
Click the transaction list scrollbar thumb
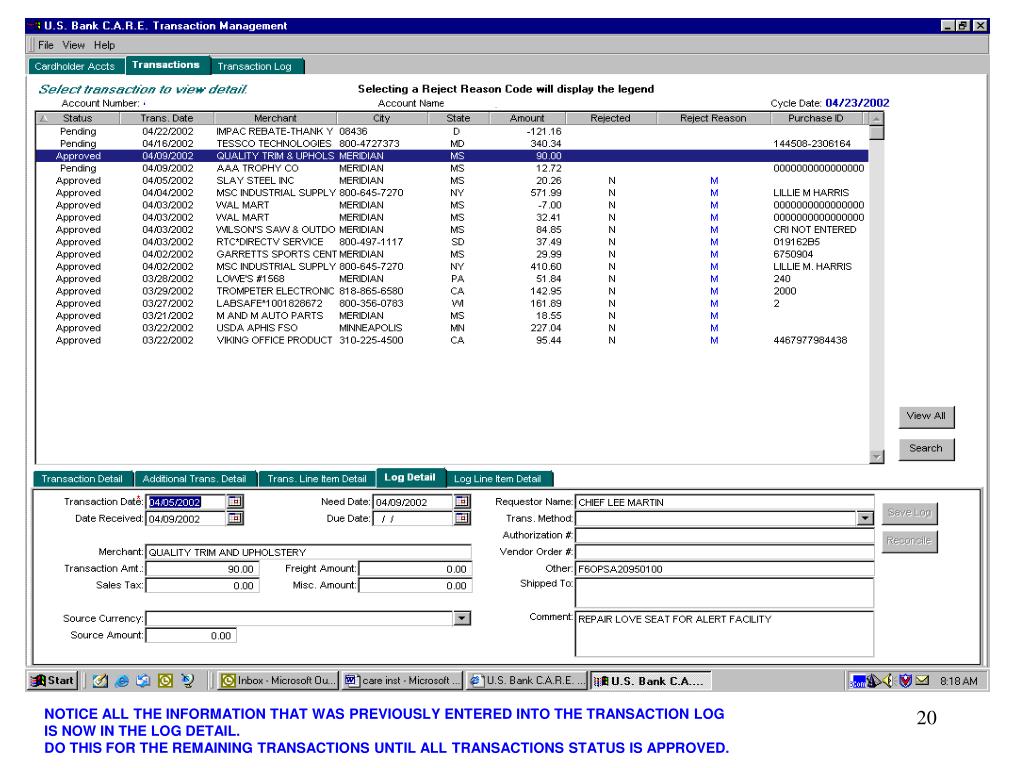pos(877,133)
